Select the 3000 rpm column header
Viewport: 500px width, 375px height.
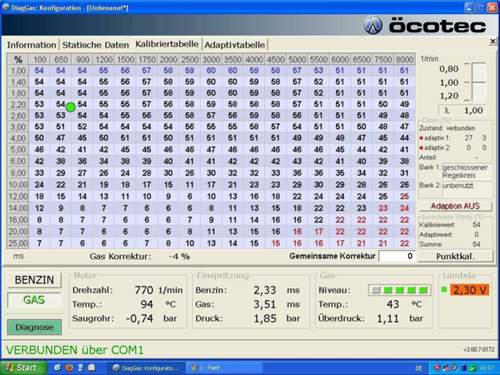(x=211, y=60)
